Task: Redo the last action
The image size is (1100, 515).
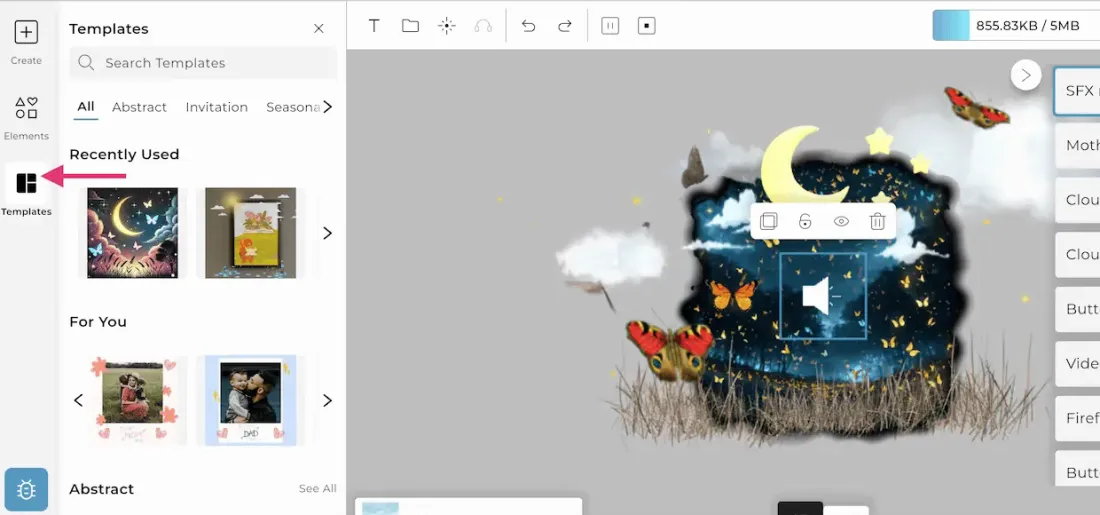Action: 565,26
